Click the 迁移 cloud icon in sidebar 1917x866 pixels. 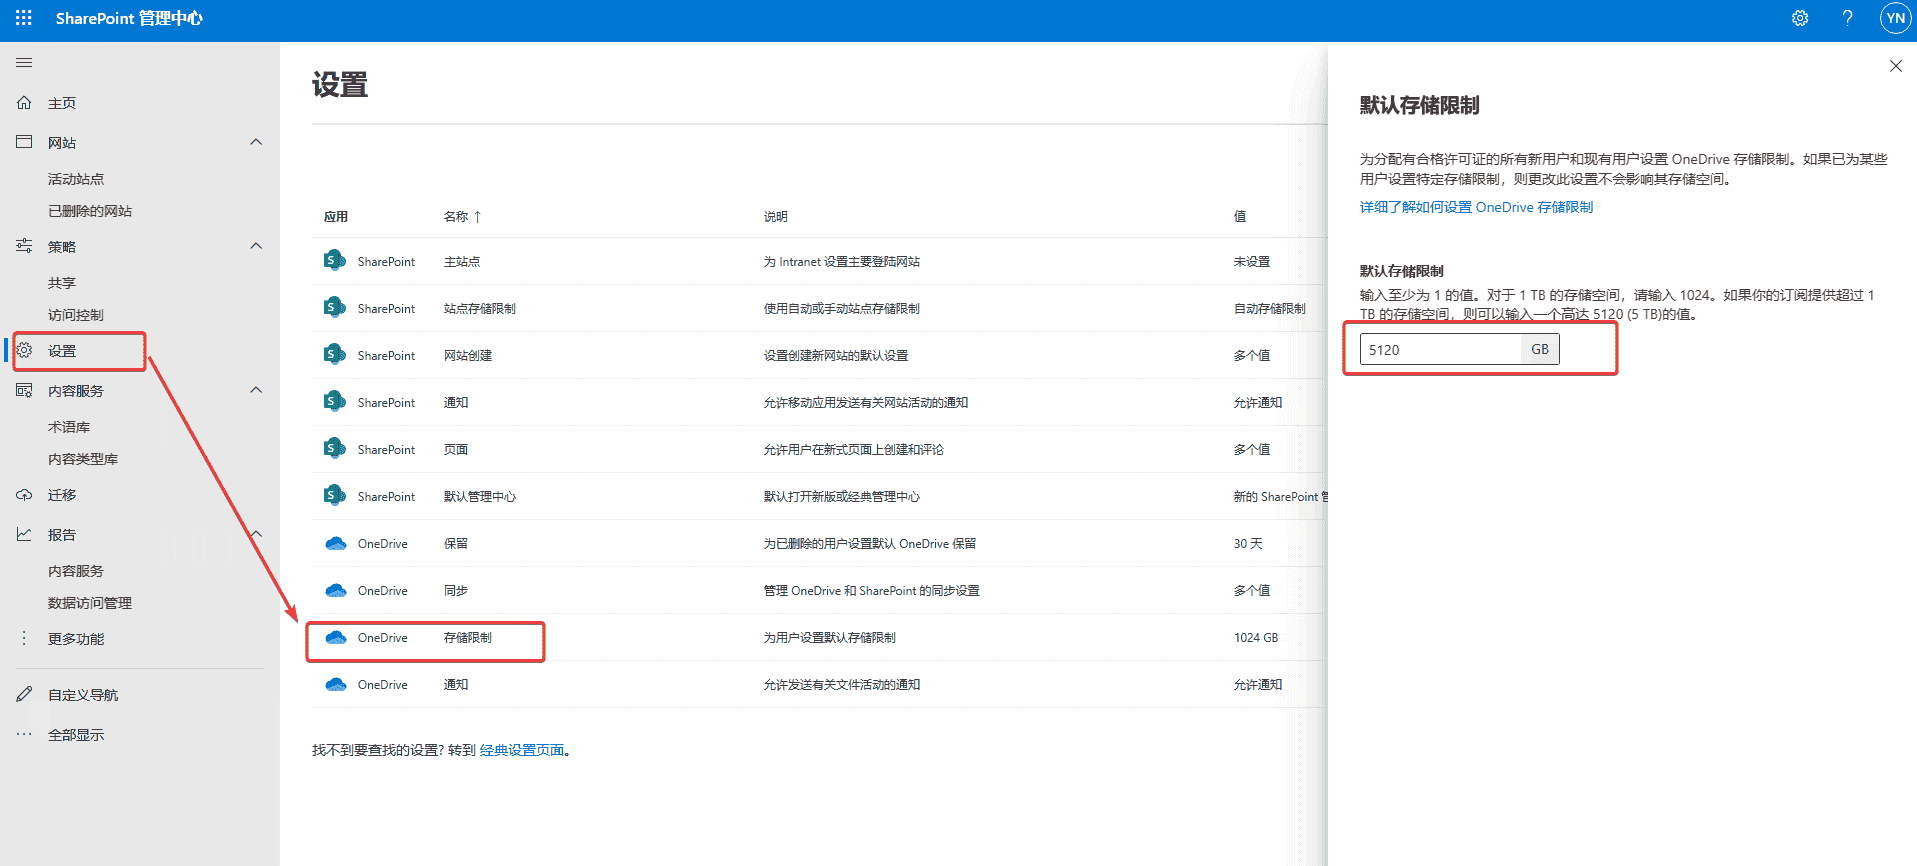(x=24, y=495)
